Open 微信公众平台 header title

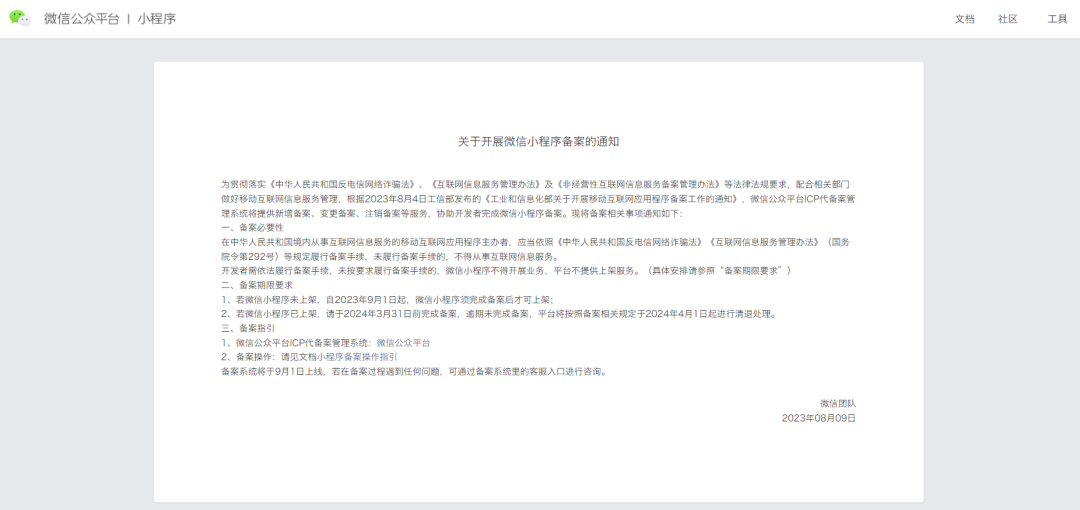[x=81, y=19]
